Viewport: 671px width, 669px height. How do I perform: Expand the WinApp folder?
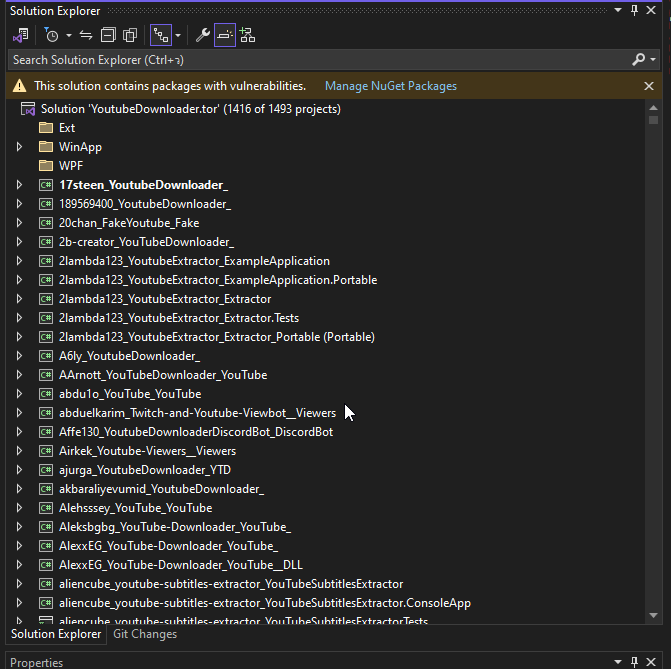click(x=19, y=147)
